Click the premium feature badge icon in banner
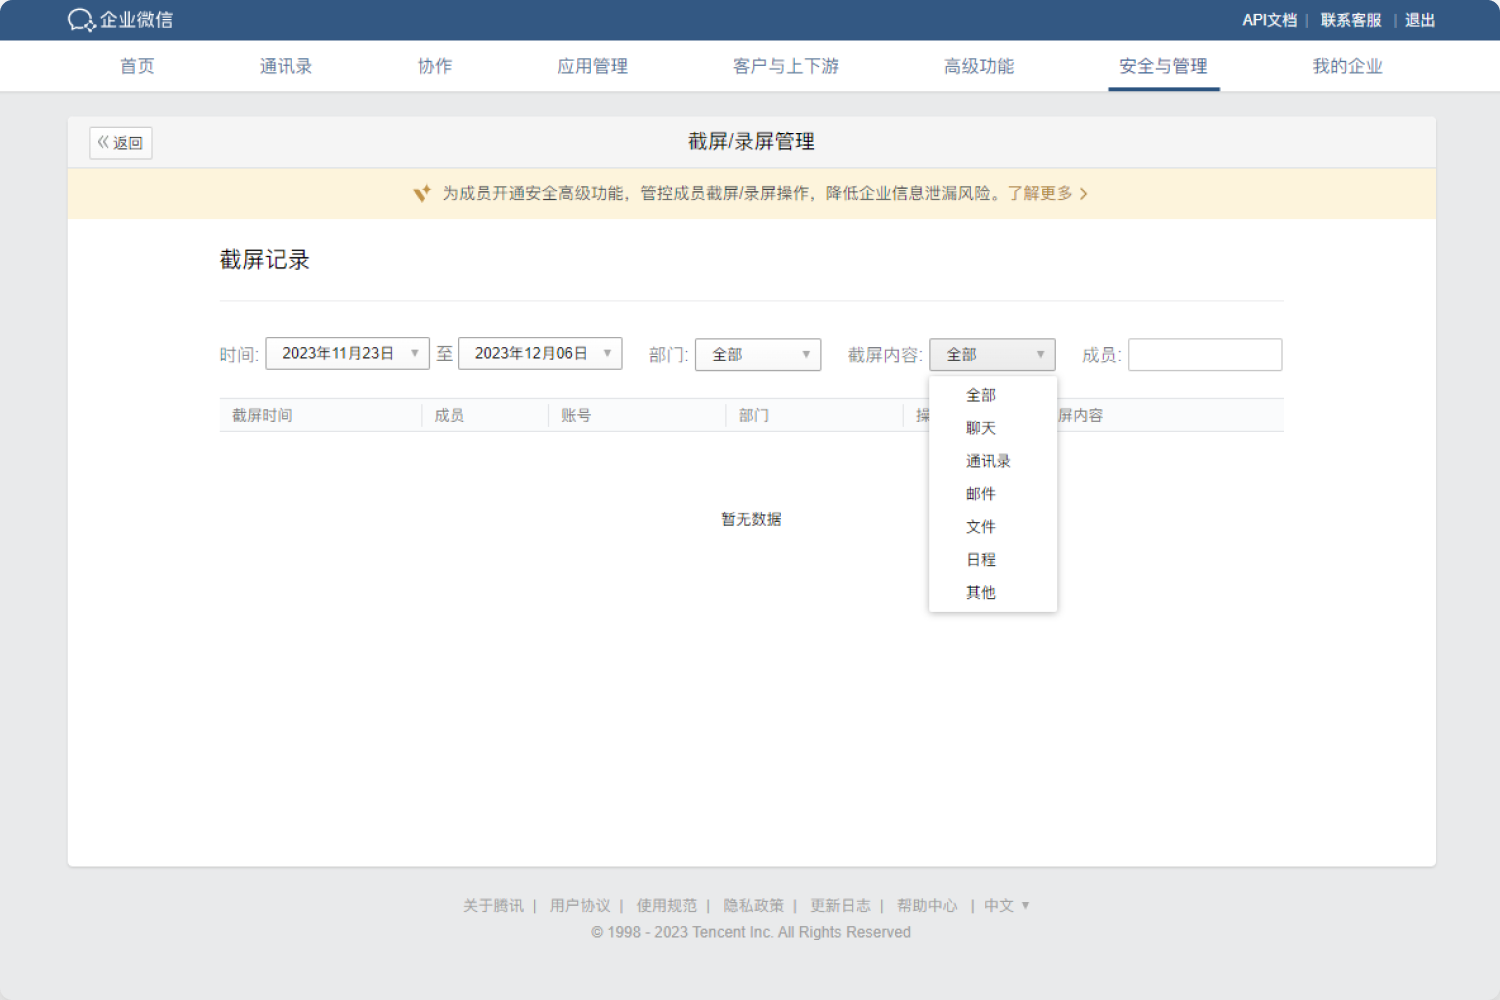 (x=421, y=193)
